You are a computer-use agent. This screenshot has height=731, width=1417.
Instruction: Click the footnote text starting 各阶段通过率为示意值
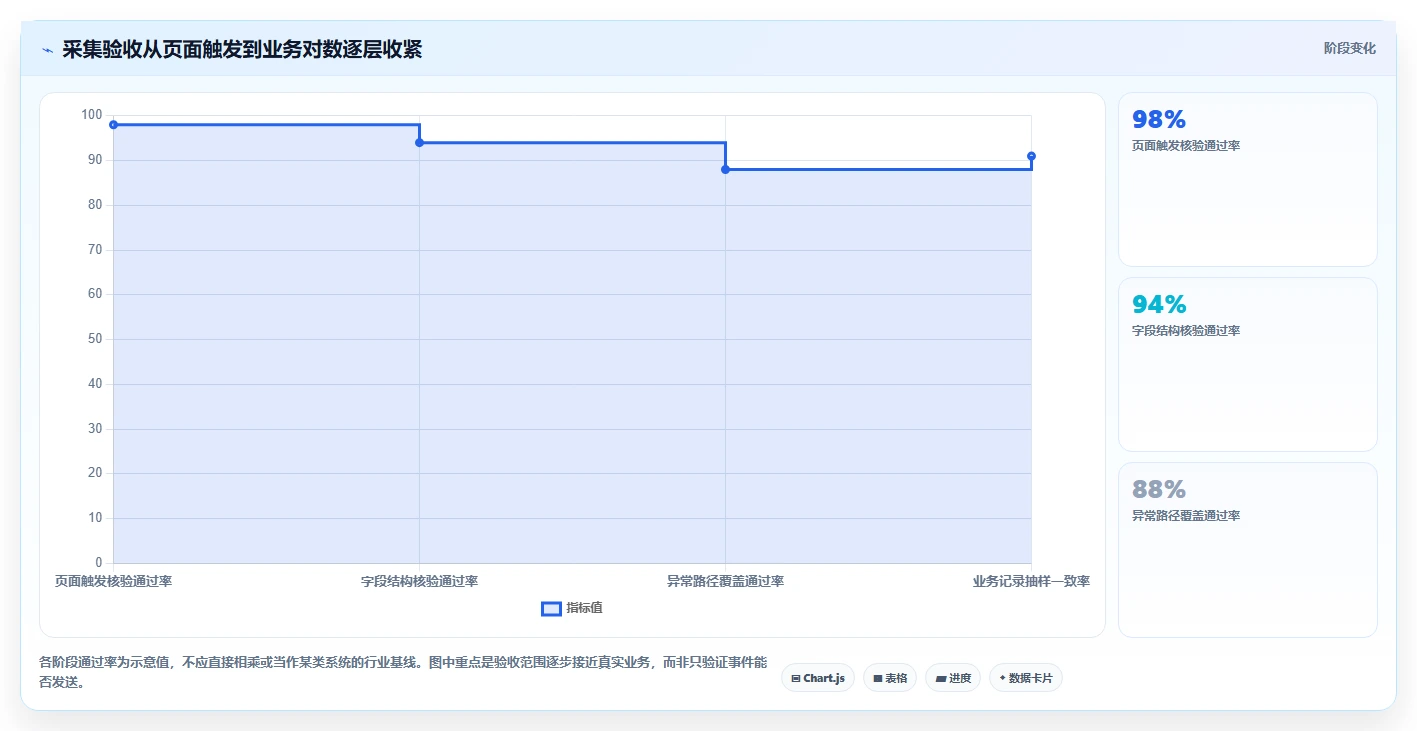[x=404, y=673]
